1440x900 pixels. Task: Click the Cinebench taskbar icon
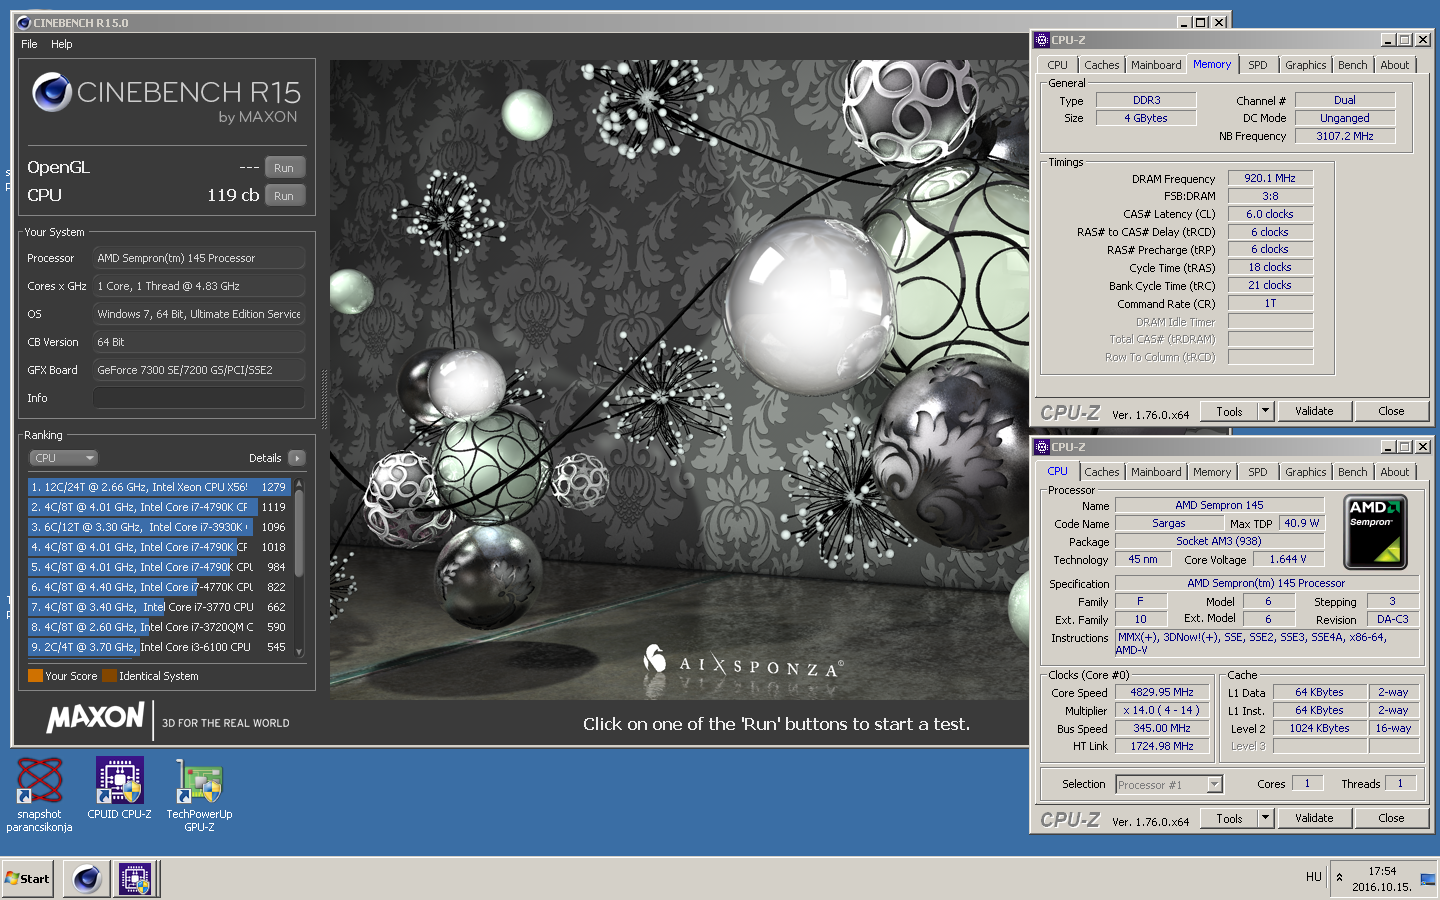pyautogui.click(x=87, y=879)
